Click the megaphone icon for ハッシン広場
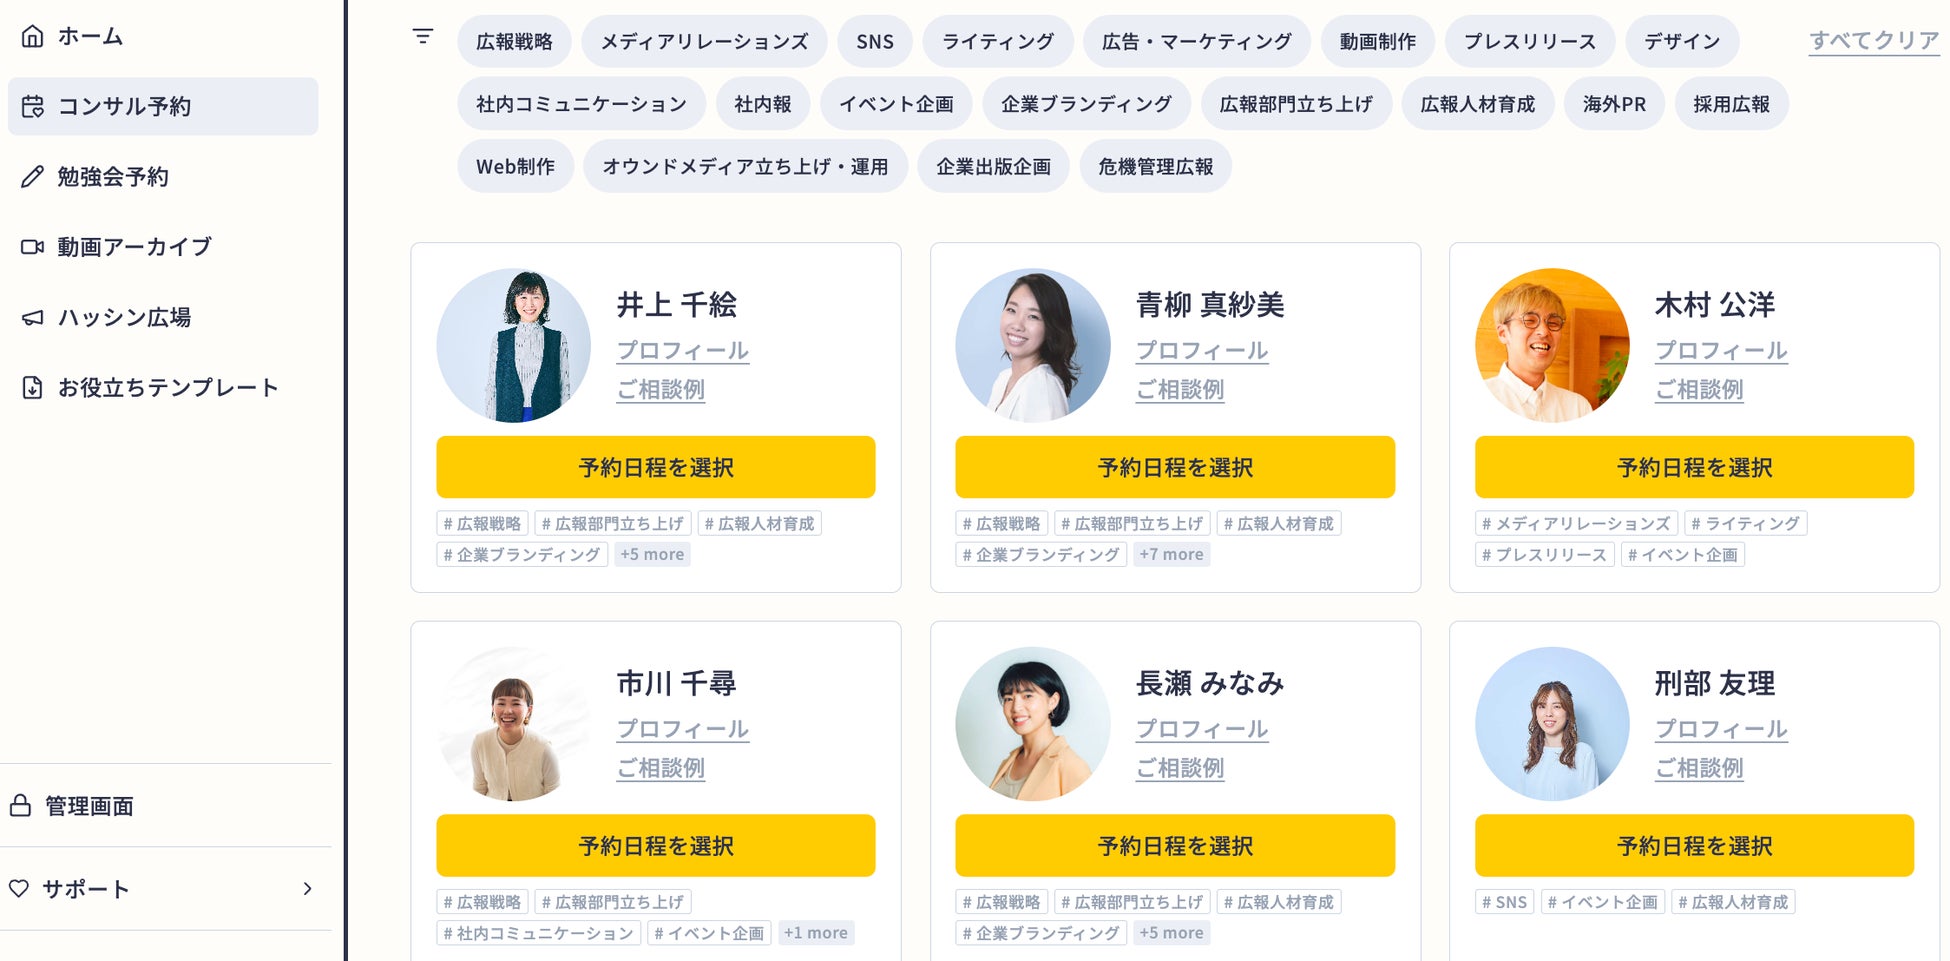The width and height of the screenshot is (1950, 961). [x=32, y=318]
